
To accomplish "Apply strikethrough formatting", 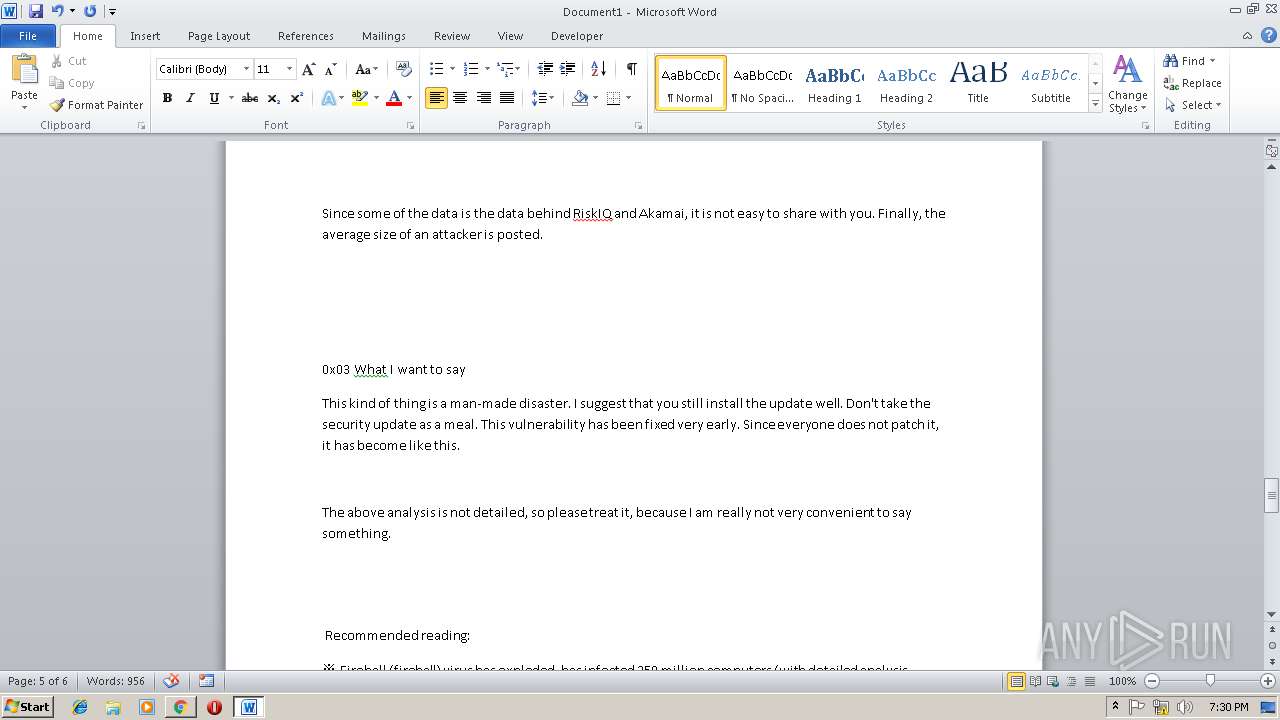I will [250, 98].
